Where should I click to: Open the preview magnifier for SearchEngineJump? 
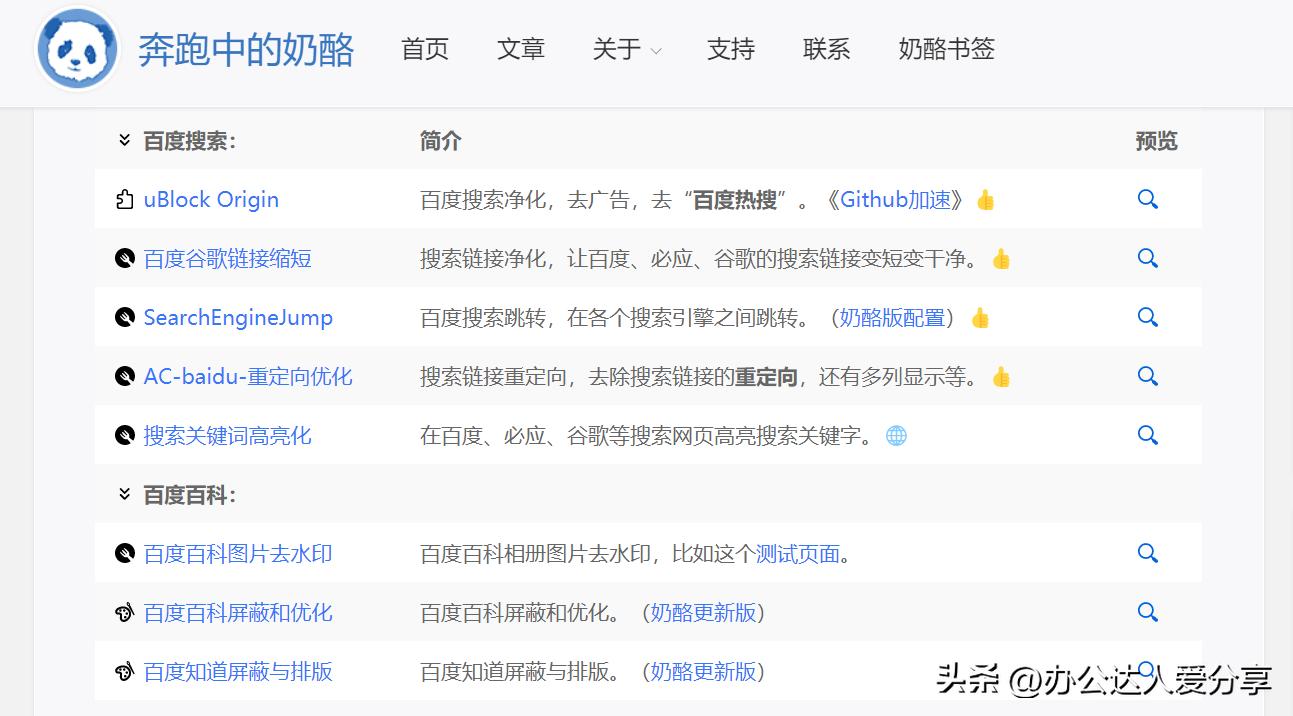click(x=1147, y=317)
